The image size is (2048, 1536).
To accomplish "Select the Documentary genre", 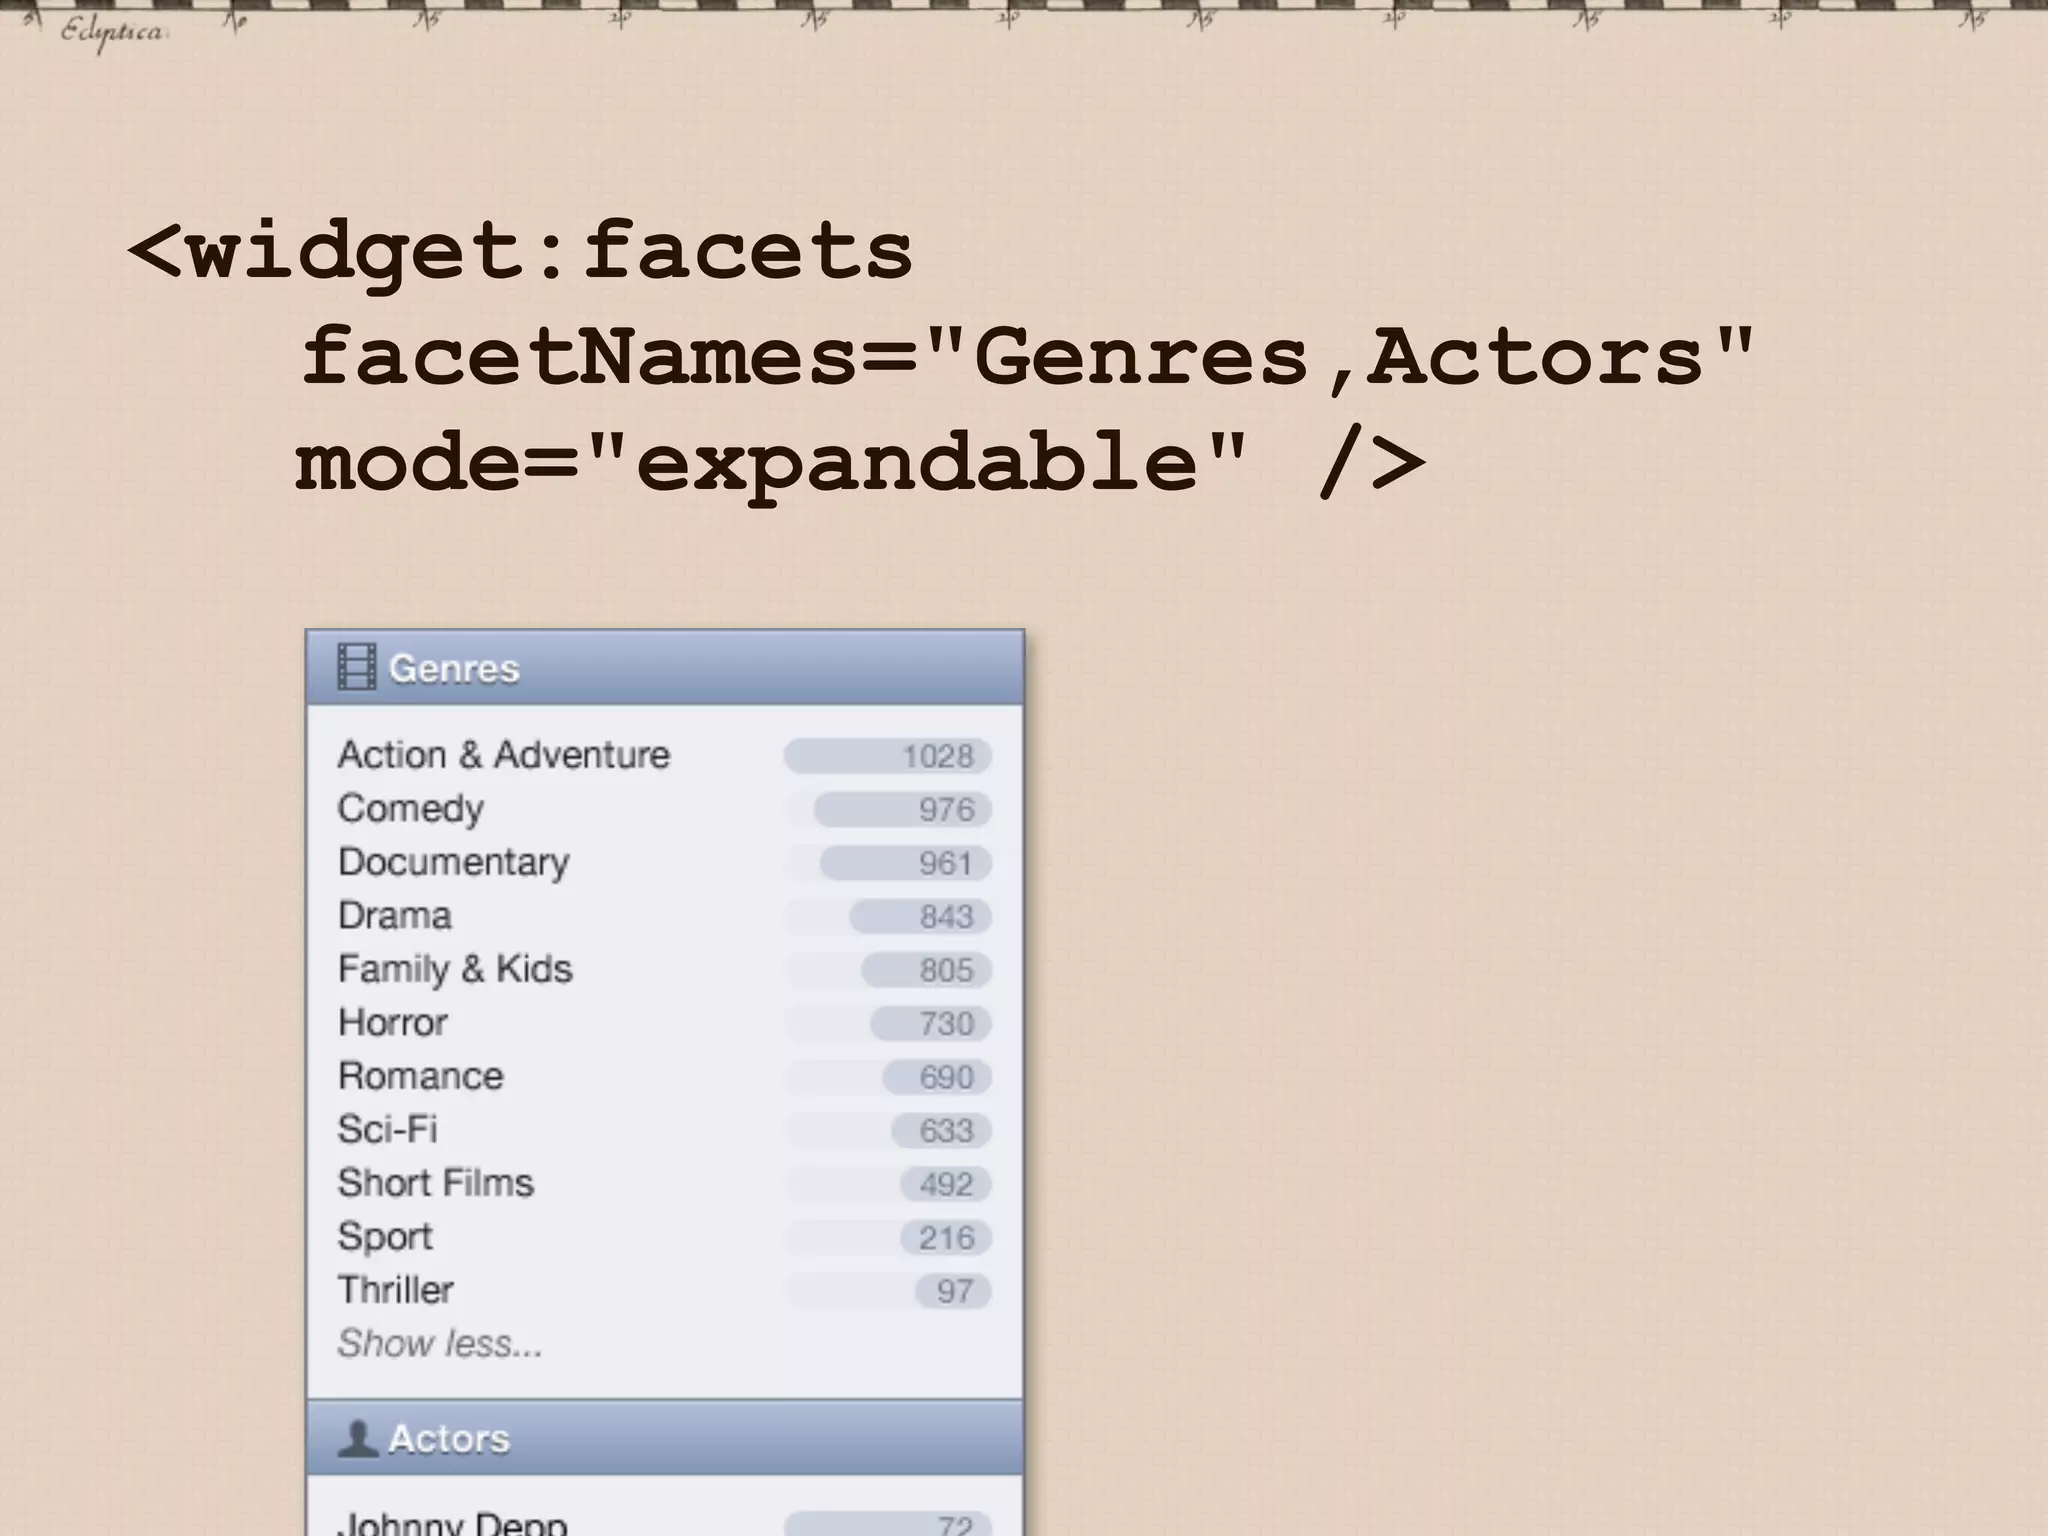I will pyautogui.click(x=454, y=863).
